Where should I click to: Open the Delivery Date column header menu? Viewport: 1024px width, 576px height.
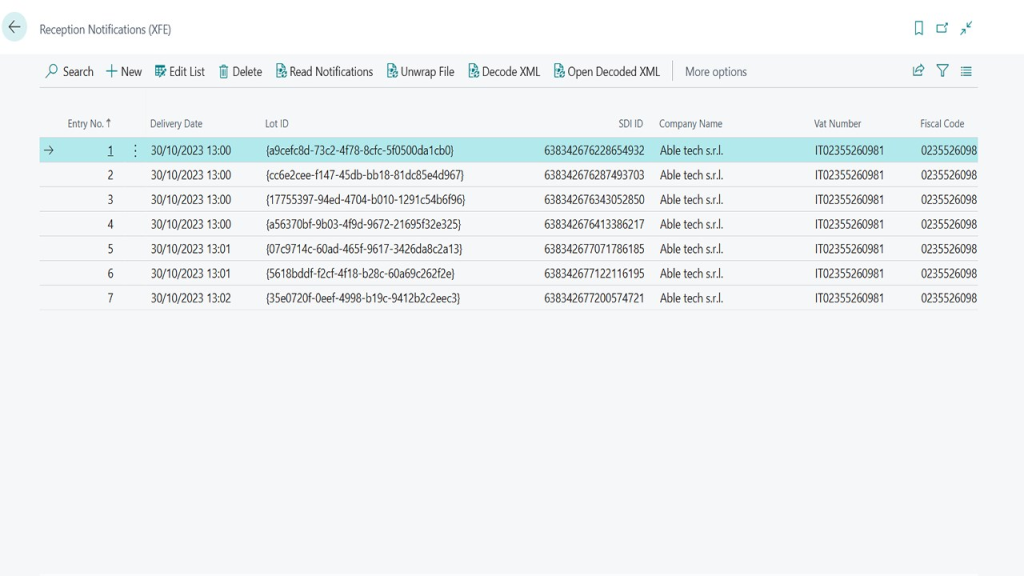176,124
